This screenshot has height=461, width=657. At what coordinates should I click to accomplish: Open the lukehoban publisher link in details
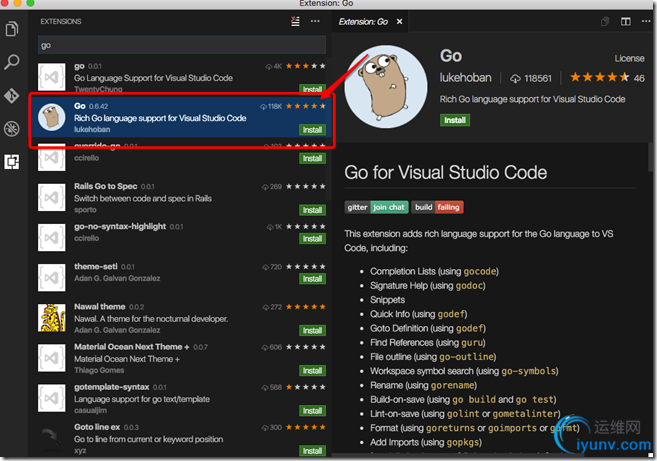(x=466, y=78)
